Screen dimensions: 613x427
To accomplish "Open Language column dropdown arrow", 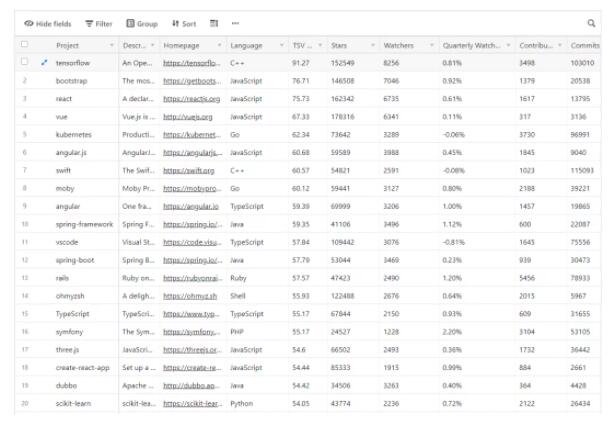I will tap(281, 45).
